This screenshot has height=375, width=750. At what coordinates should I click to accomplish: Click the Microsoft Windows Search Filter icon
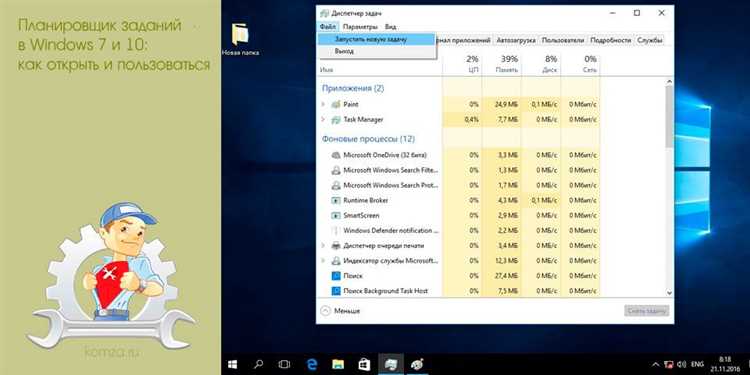336,170
